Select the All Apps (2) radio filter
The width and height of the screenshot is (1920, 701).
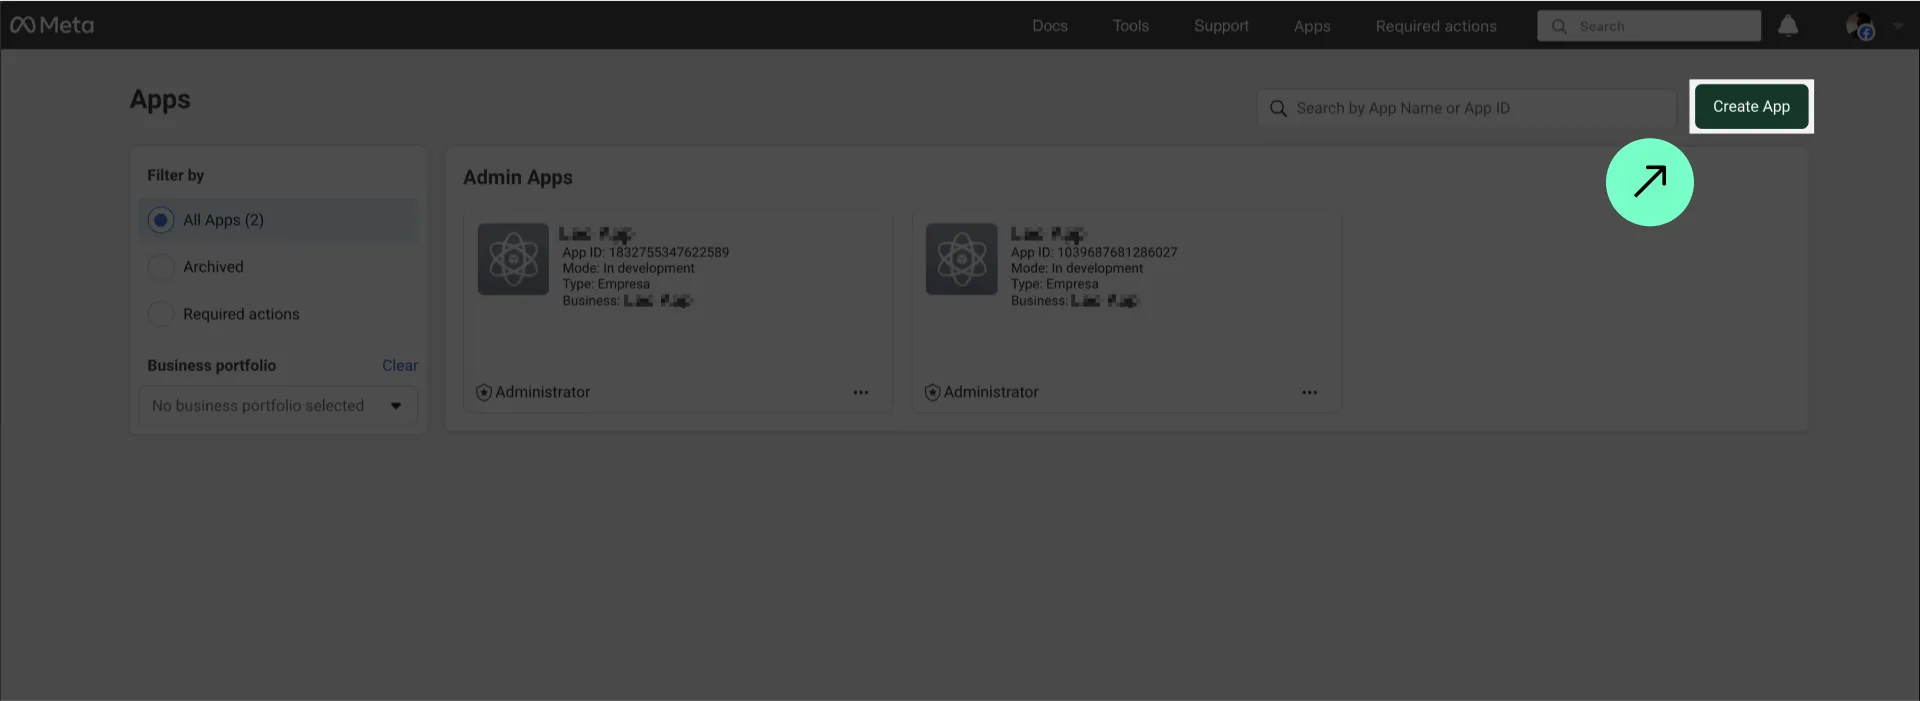[161, 220]
